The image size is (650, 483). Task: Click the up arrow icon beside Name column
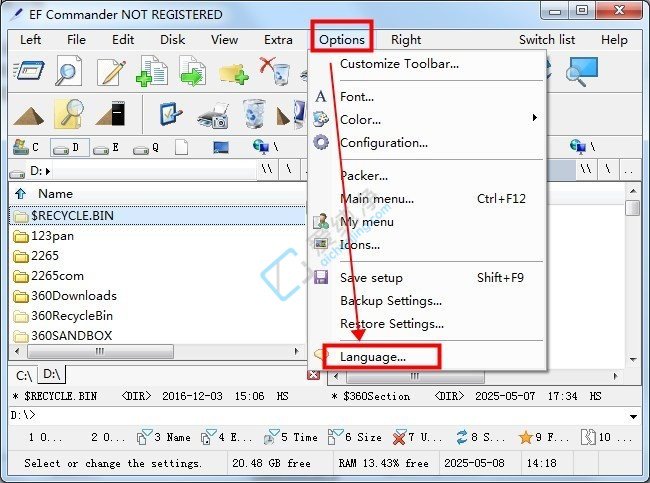20,194
